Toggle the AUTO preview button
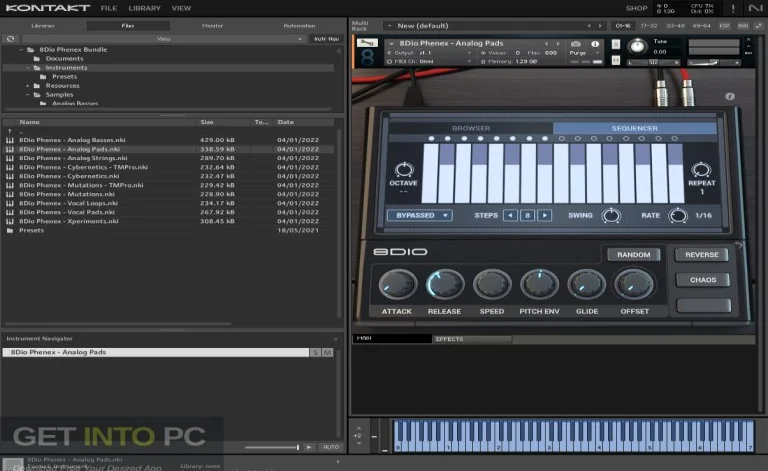The image size is (768, 471). [331, 447]
